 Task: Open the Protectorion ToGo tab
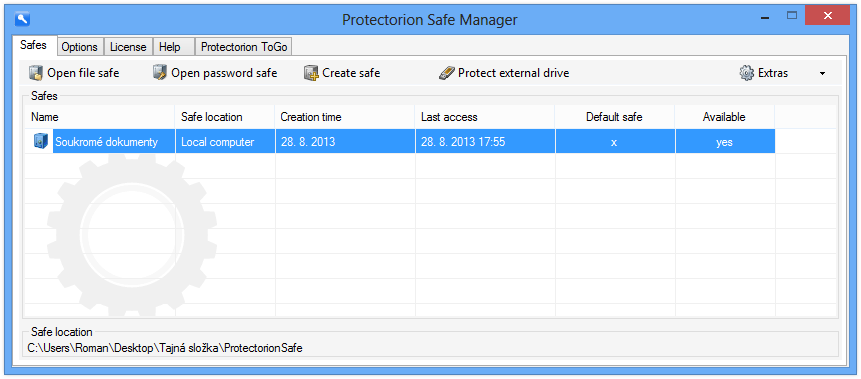[244, 47]
